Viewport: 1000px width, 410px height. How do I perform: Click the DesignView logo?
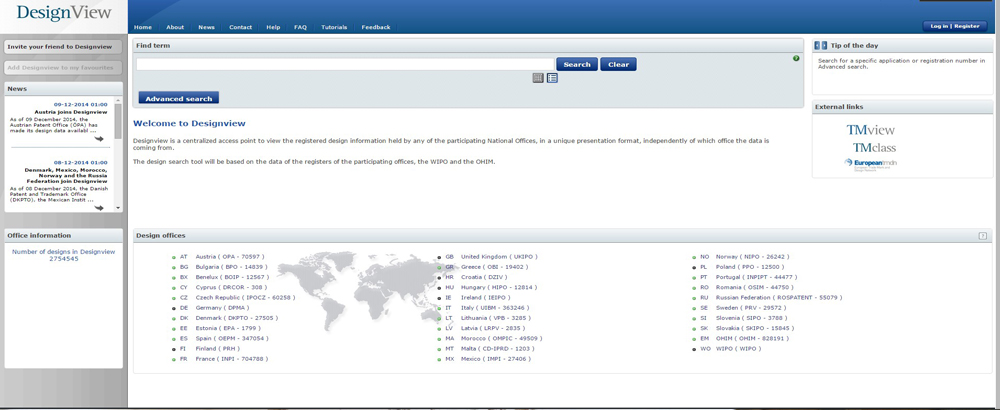click(x=64, y=12)
